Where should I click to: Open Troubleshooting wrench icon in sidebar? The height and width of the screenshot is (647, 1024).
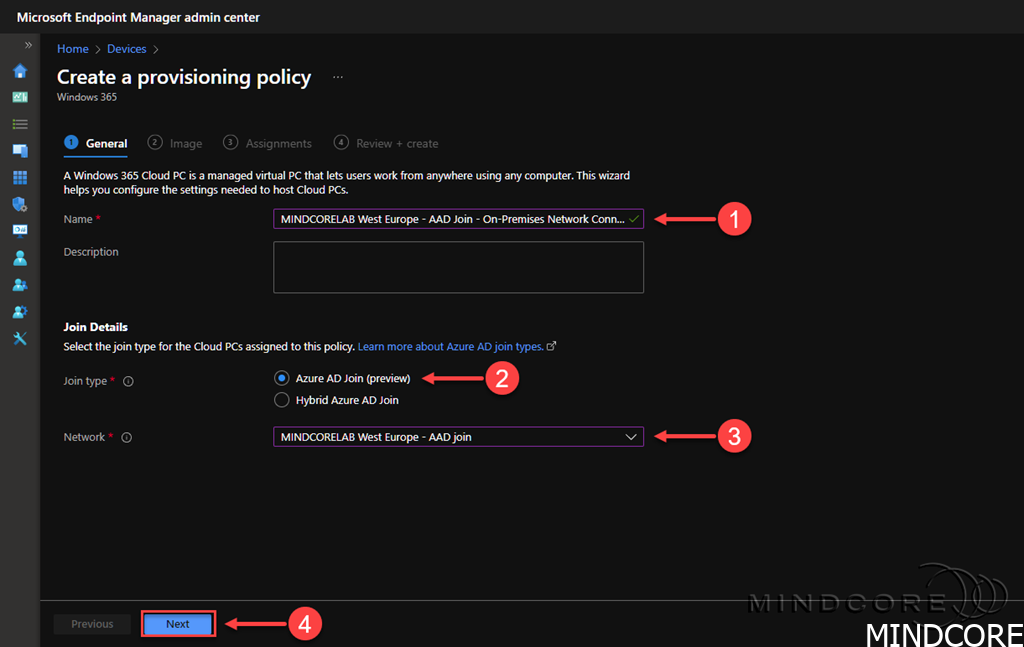coord(19,338)
